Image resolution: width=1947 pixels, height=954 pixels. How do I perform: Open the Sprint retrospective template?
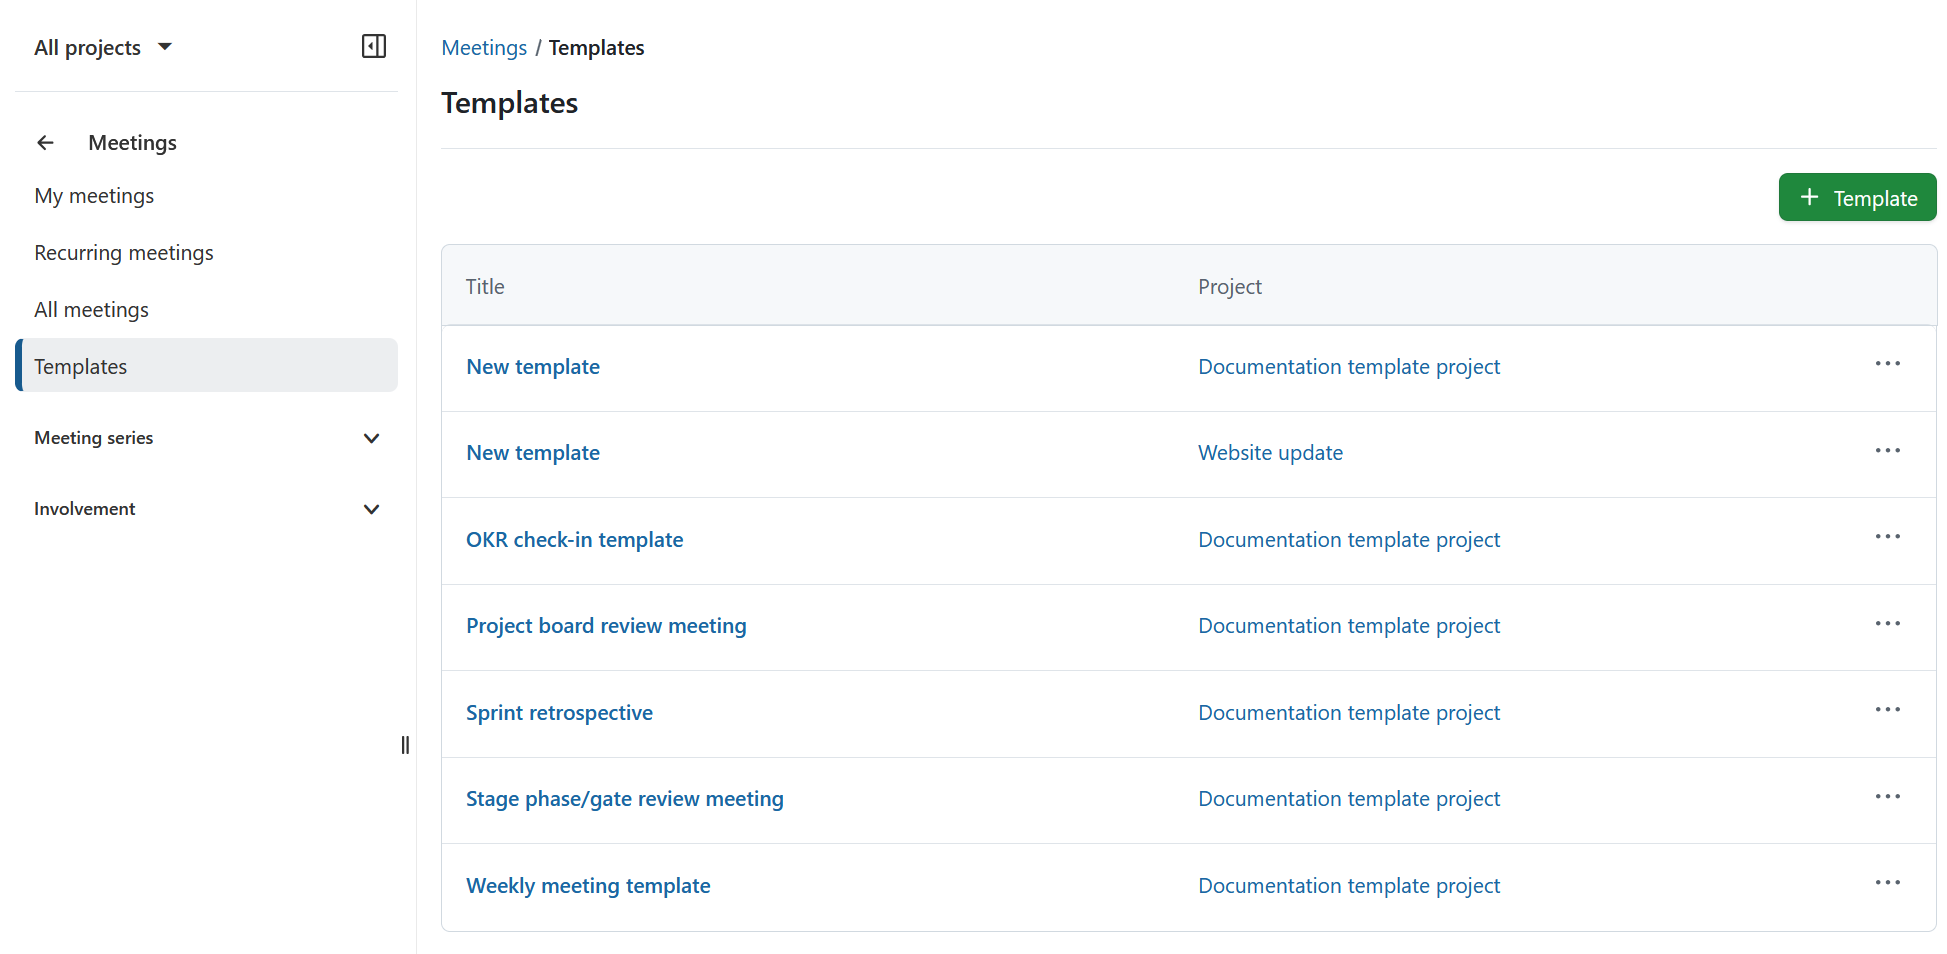[x=559, y=712]
